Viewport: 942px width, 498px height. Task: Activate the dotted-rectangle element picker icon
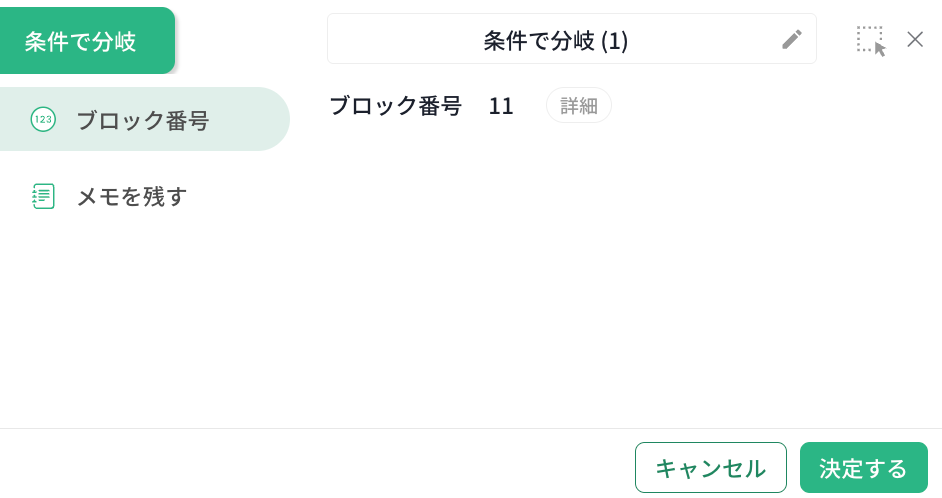point(871,41)
